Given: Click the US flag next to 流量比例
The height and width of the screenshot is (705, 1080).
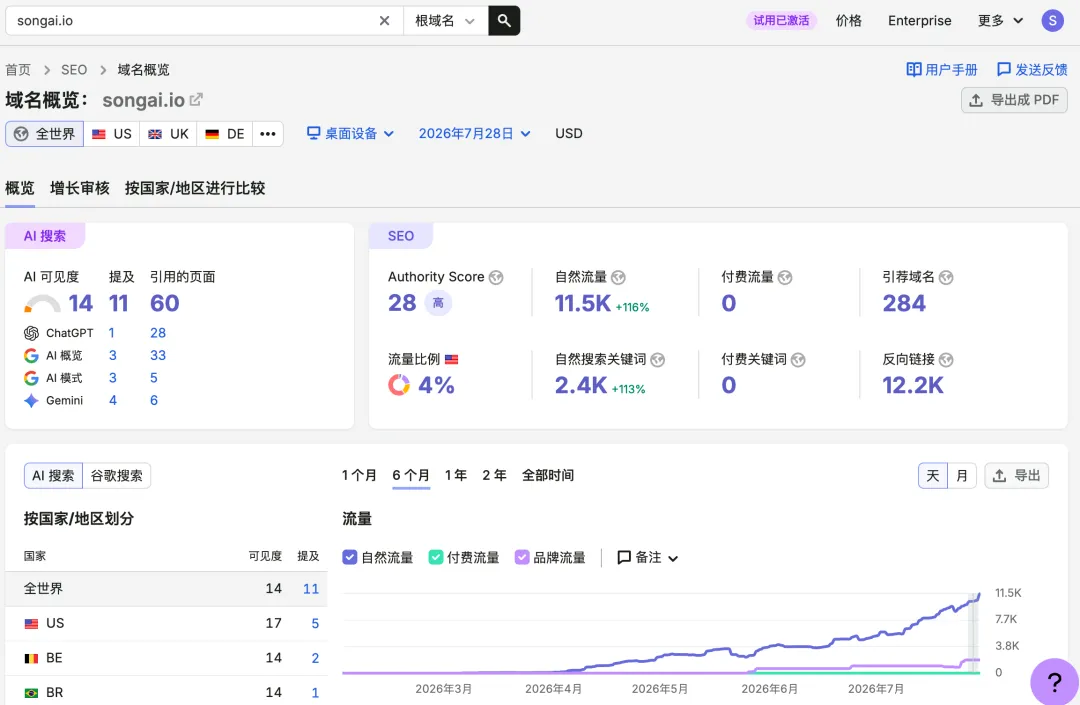Looking at the screenshot, I should click(x=451, y=359).
